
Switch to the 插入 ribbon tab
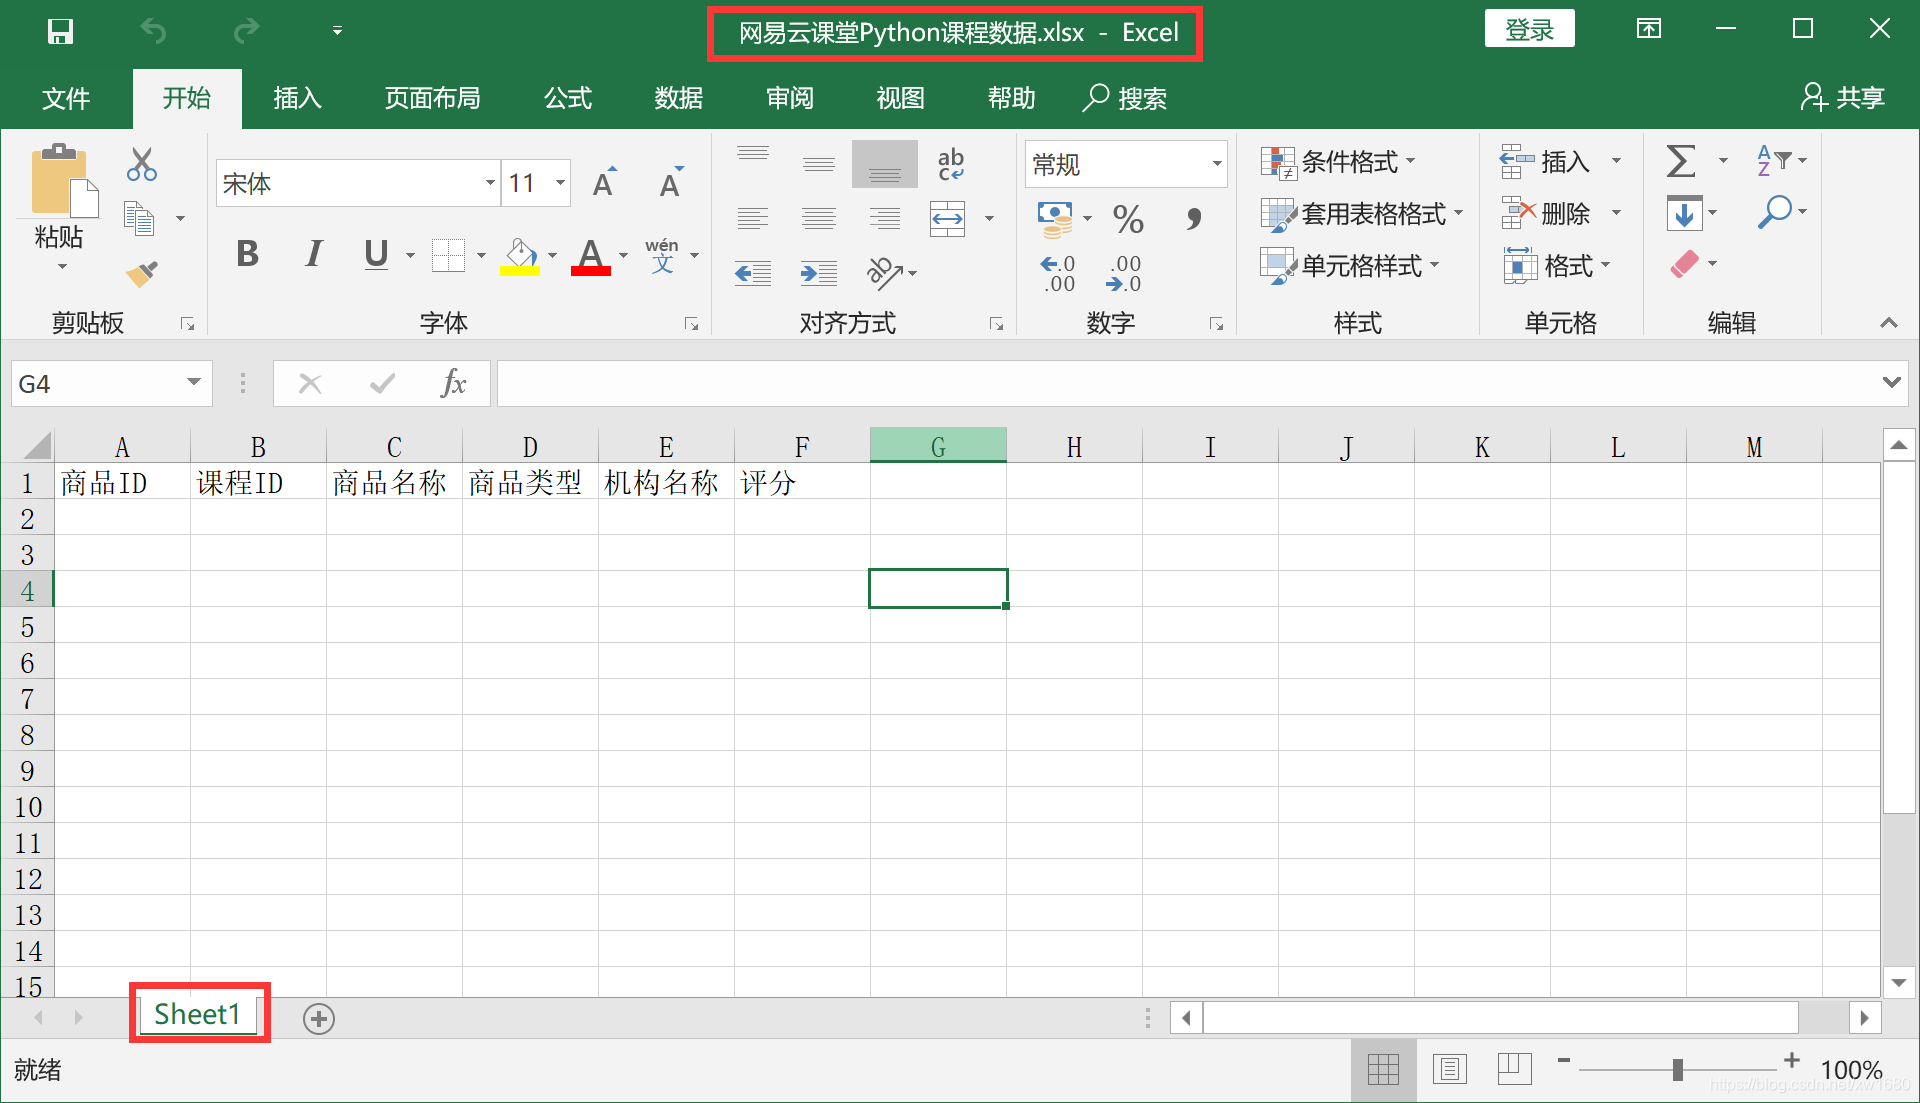click(297, 98)
